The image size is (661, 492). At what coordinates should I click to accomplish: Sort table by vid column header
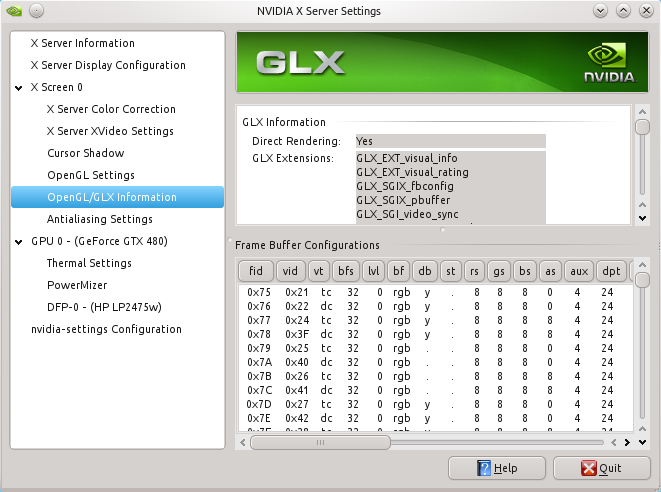click(x=290, y=271)
